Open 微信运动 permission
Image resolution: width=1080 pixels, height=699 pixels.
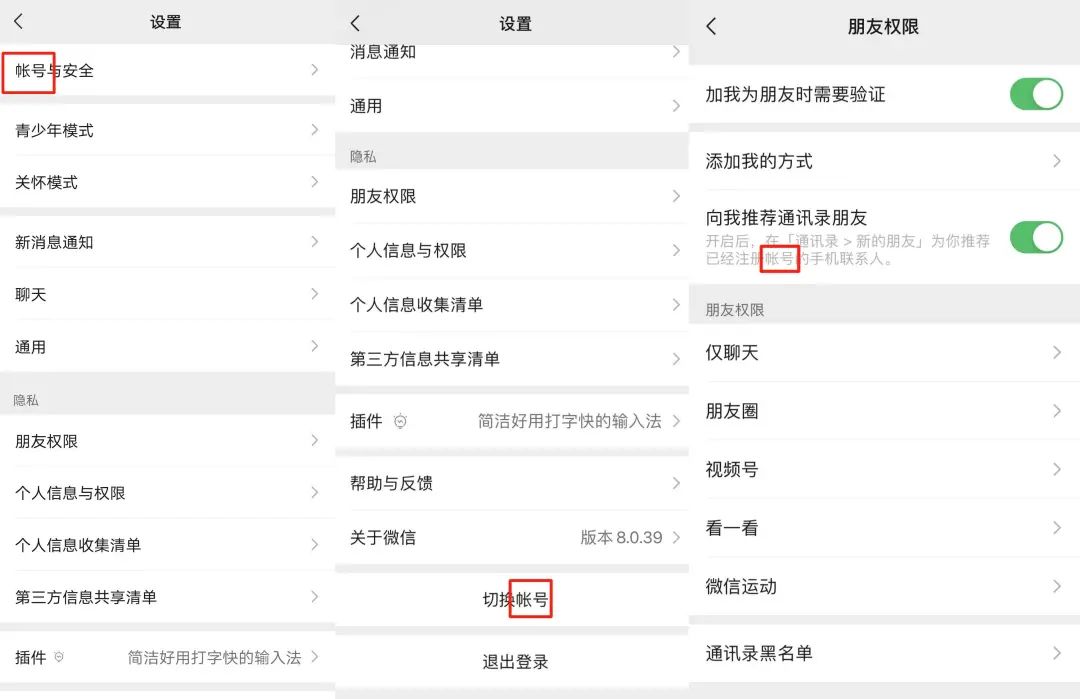(x=884, y=586)
